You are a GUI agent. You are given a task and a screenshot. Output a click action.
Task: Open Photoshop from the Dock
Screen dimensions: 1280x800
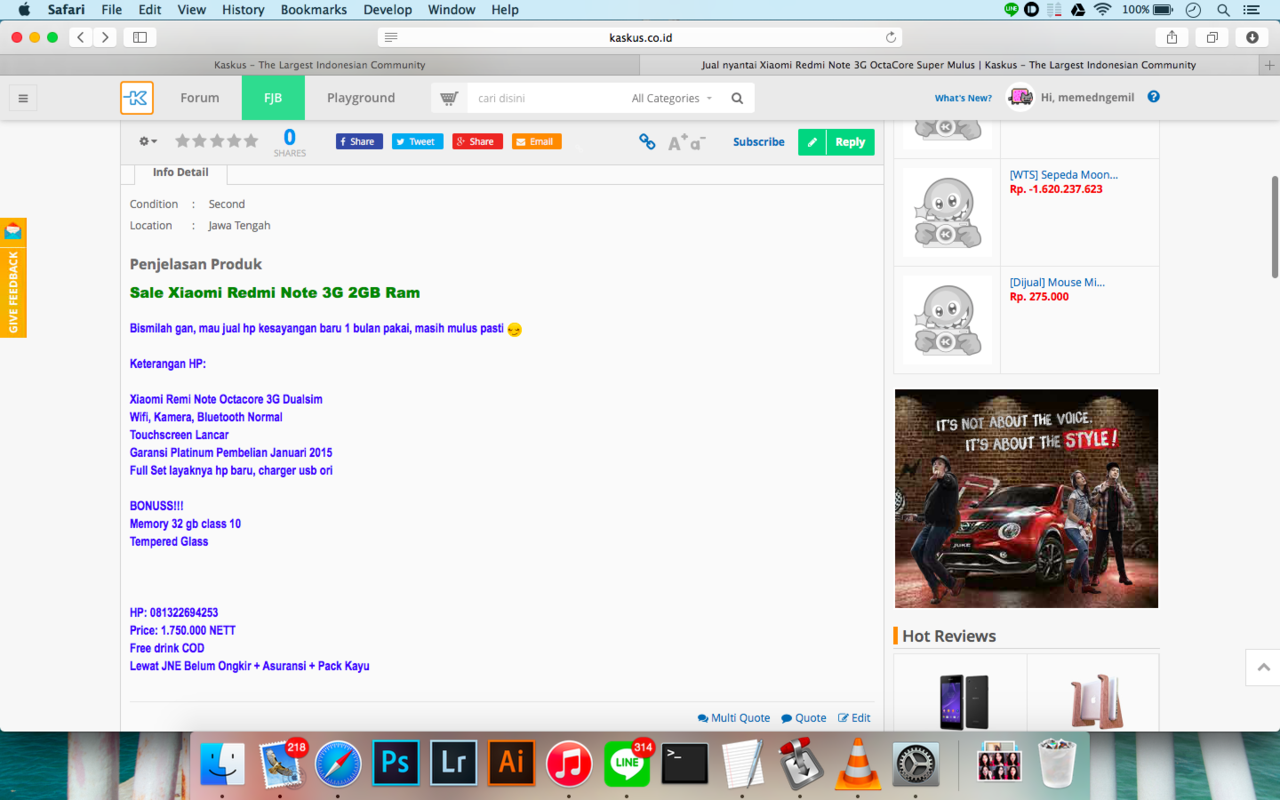[395, 763]
